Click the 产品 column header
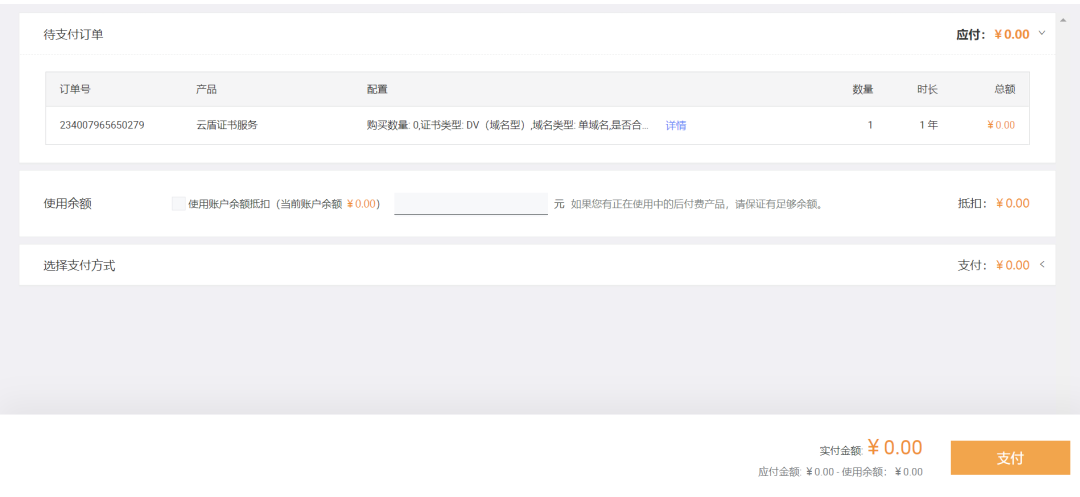 point(206,90)
